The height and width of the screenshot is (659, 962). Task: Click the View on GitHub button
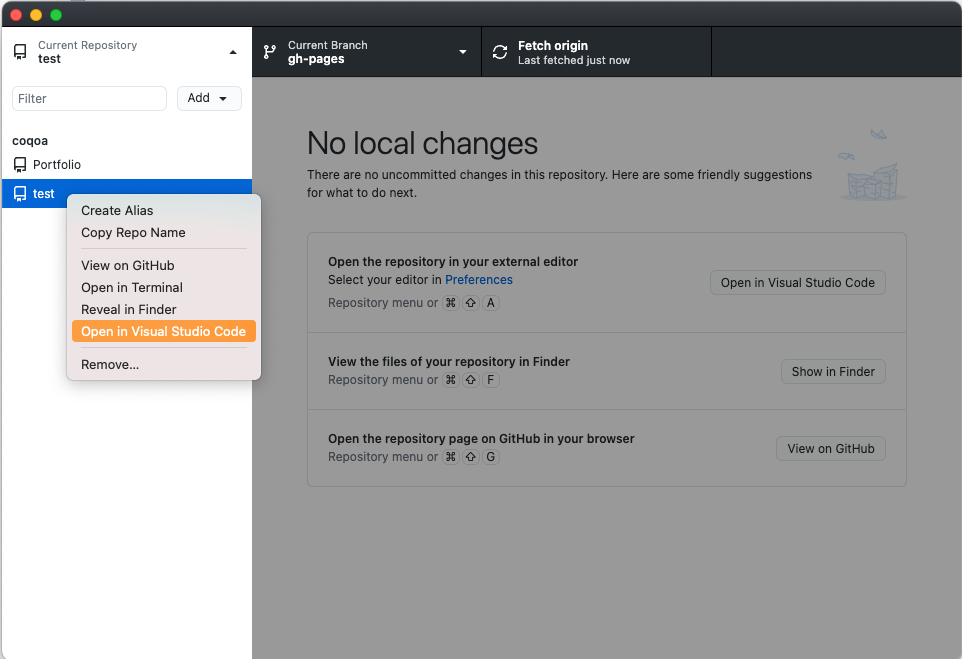(831, 449)
